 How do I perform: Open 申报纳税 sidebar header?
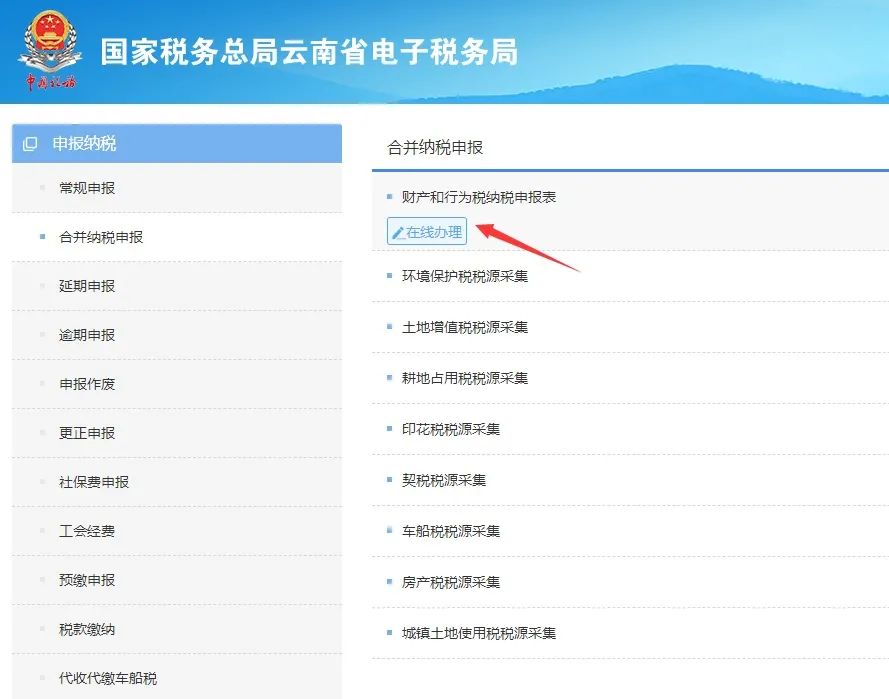point(177,143)
